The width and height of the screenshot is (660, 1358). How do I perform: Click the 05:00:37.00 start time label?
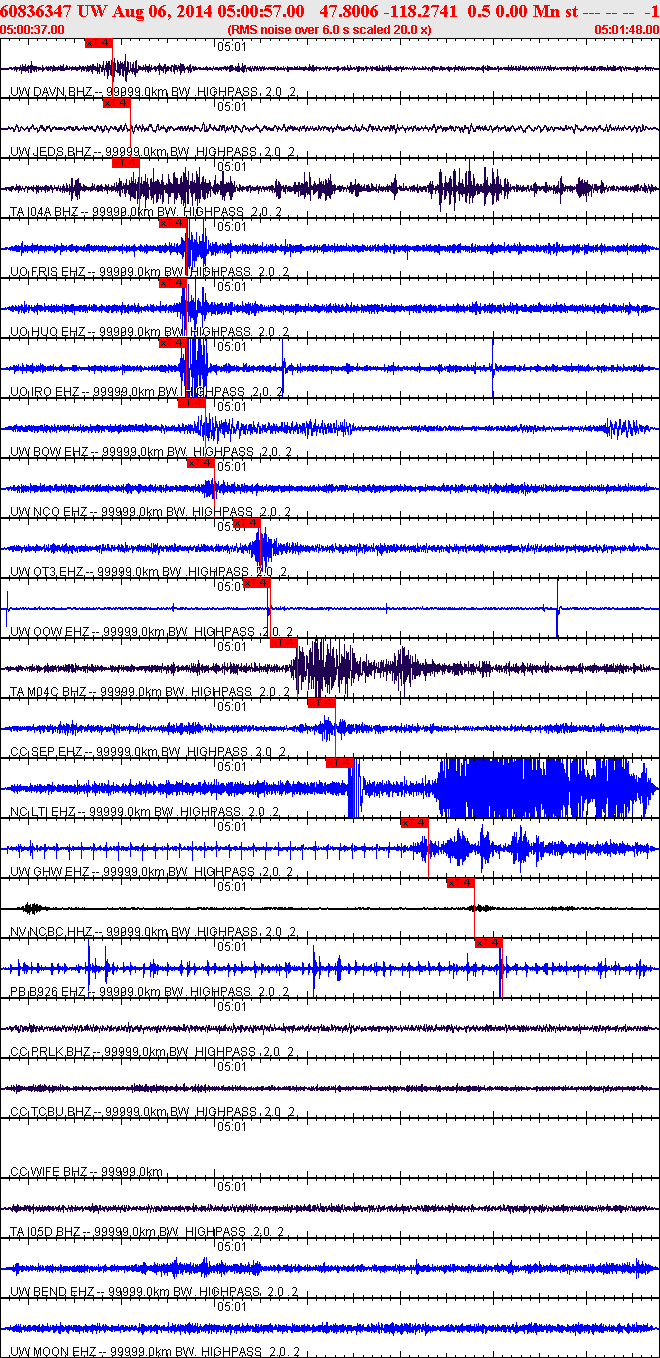[32, 29]
